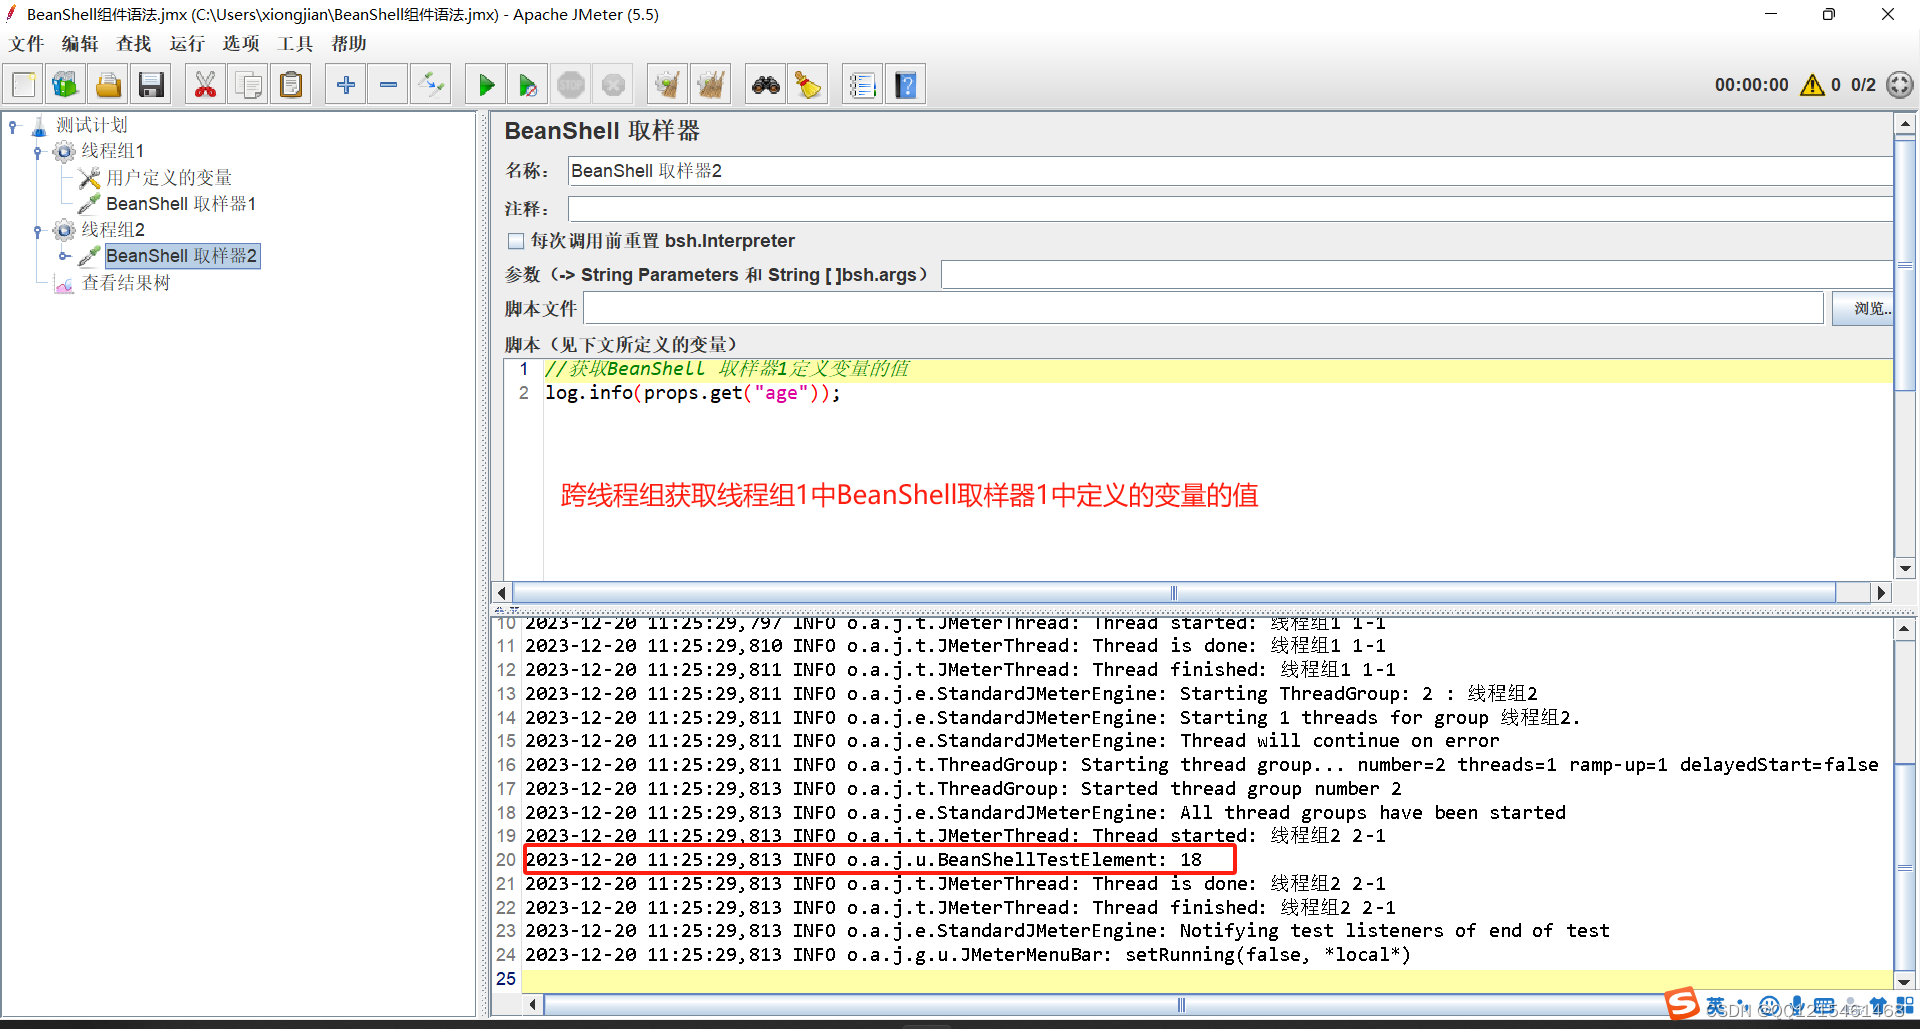This screenshot has width=1920, height=1029.
Task: Collapse the 测试计划 tree node
Action: [x=13, y=126]
